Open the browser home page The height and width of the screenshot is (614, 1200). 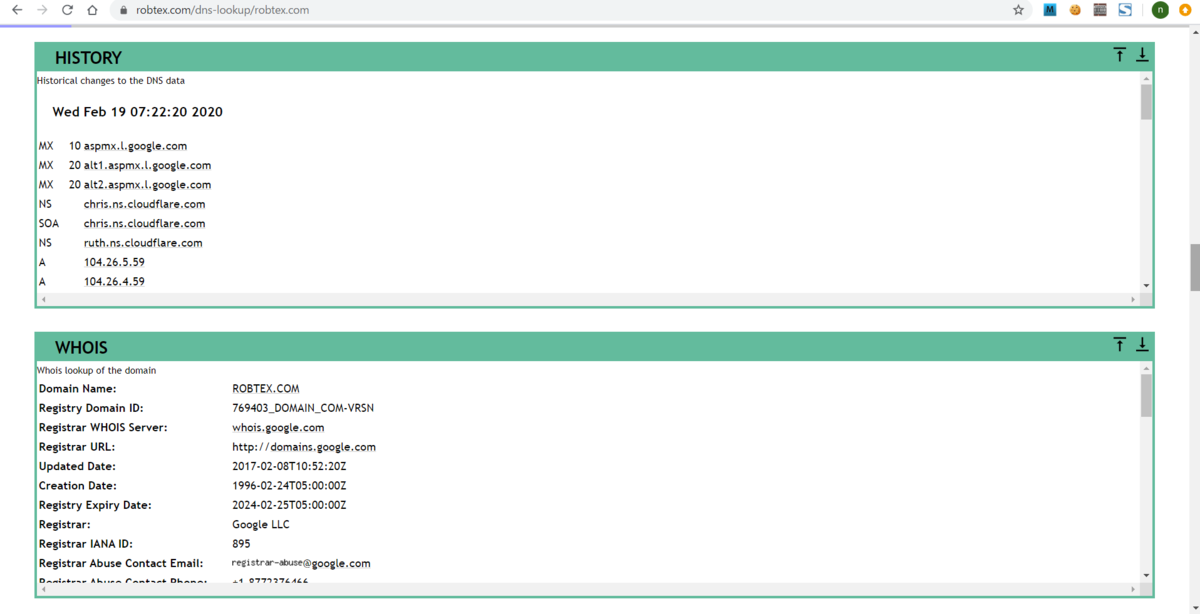(x=90, y=10)
